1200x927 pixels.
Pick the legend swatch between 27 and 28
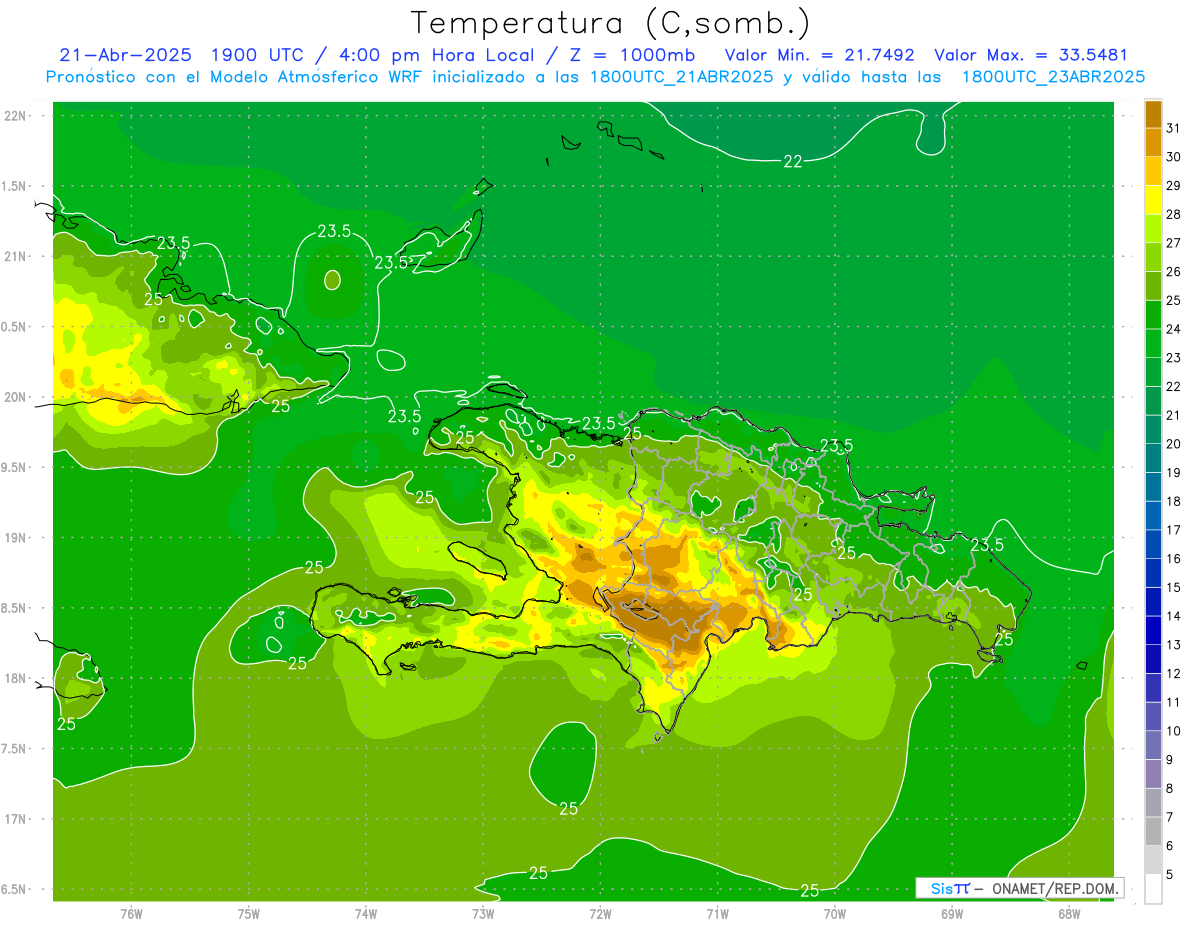point(1153,229)
